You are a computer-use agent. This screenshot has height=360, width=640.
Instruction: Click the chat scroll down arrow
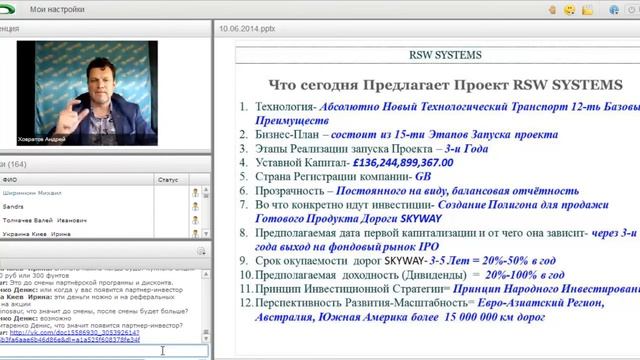pyautogui.click(x=206, y=338)
